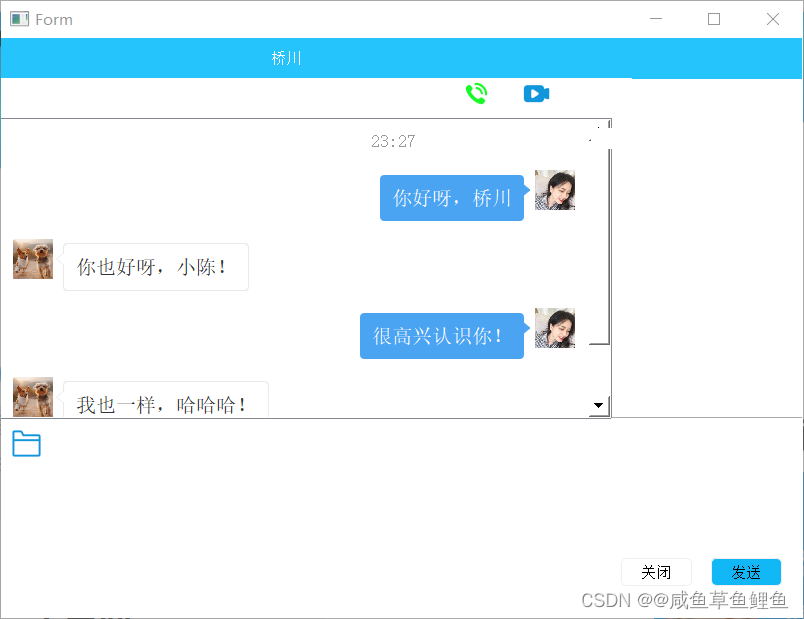Click the 23:27 timestamp
Image resolution: width=804 pixels, height=619 pixels.
point(393,140)
